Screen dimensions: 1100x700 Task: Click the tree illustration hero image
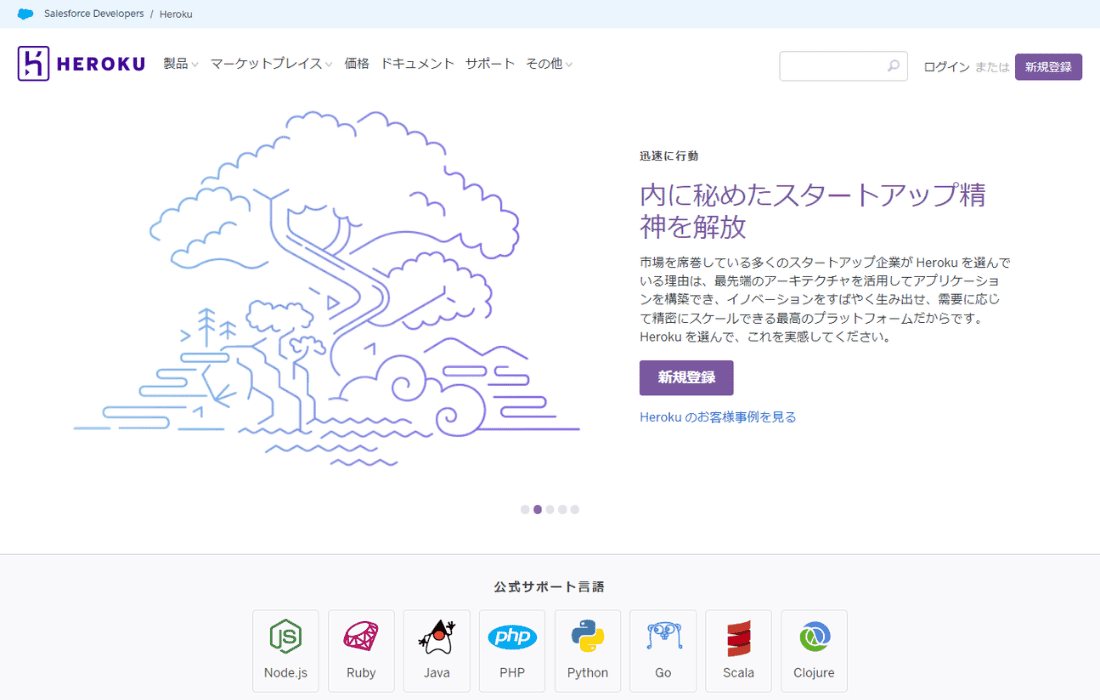click(x=327, y=288)
